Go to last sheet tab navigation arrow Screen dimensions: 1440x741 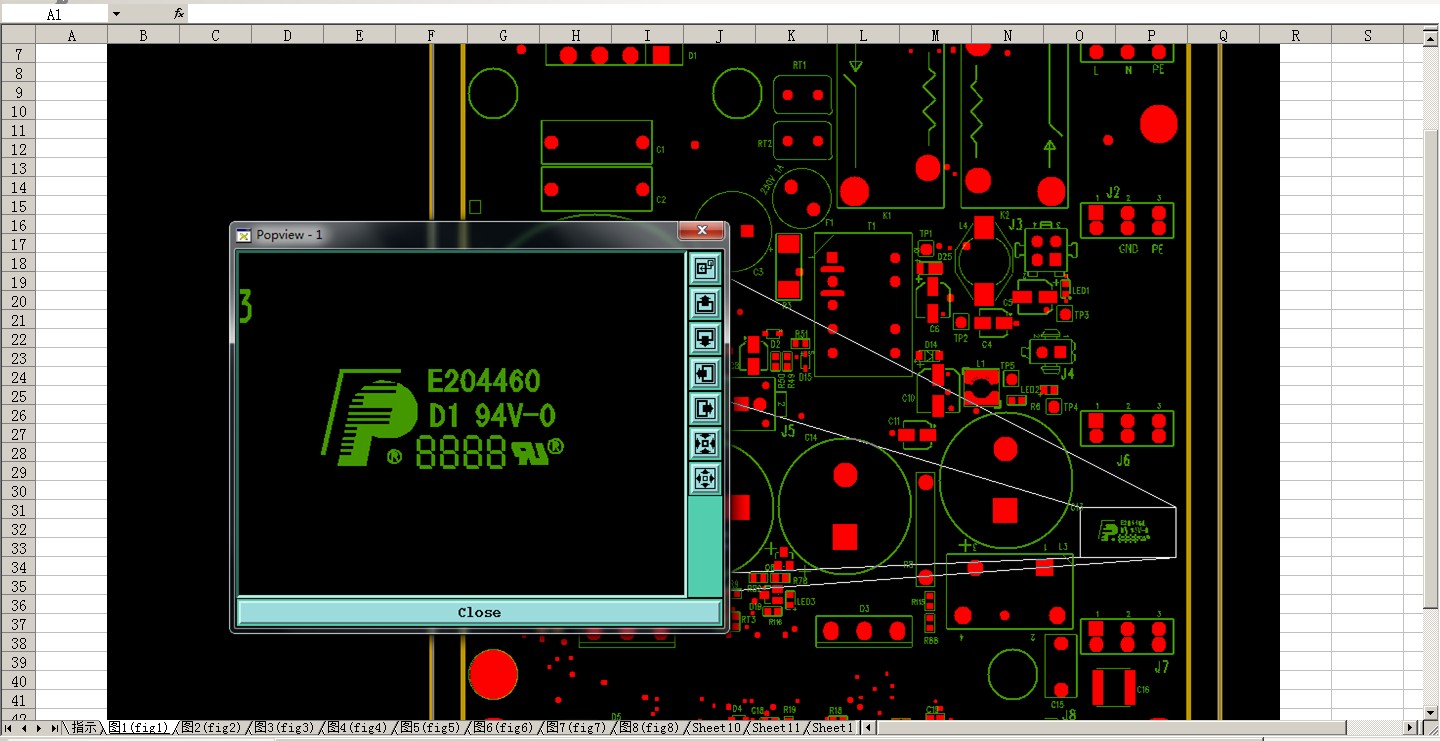(55, 728)
